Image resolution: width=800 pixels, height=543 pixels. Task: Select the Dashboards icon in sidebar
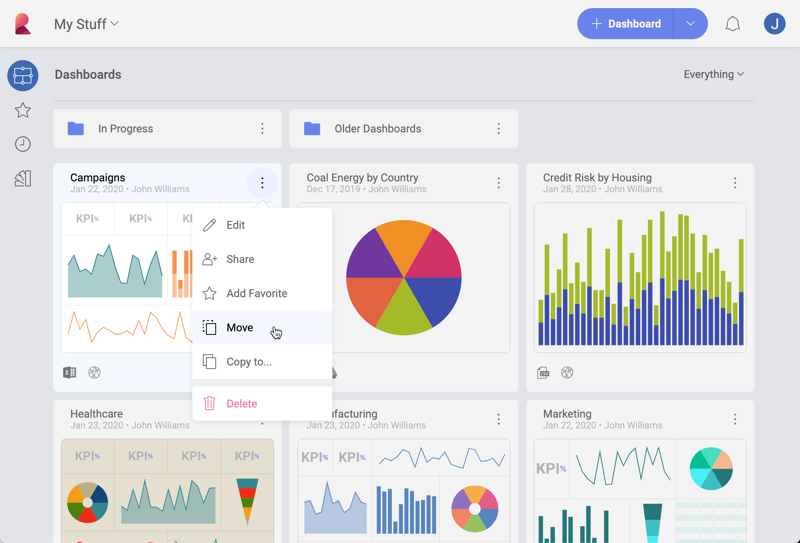click(22, 76)
